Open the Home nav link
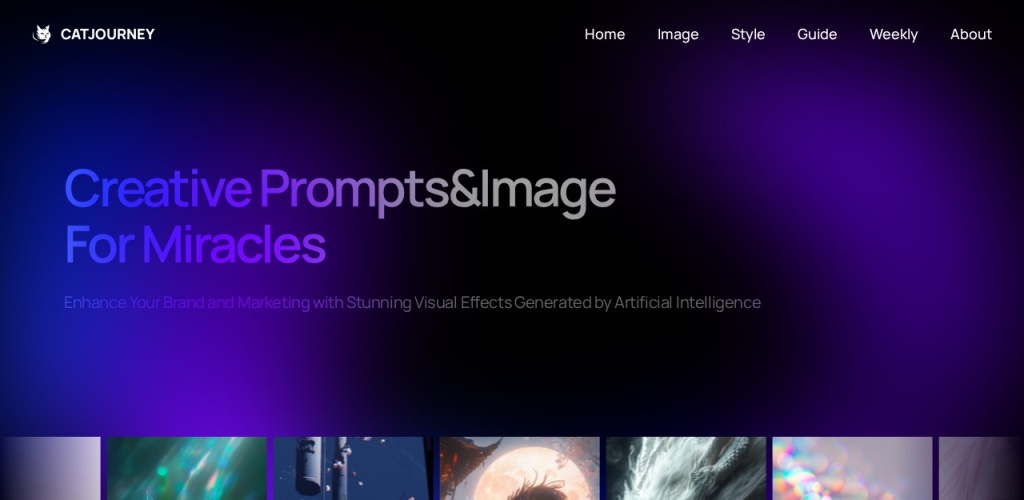The image size is (1024, 500). tap(605, 34)
